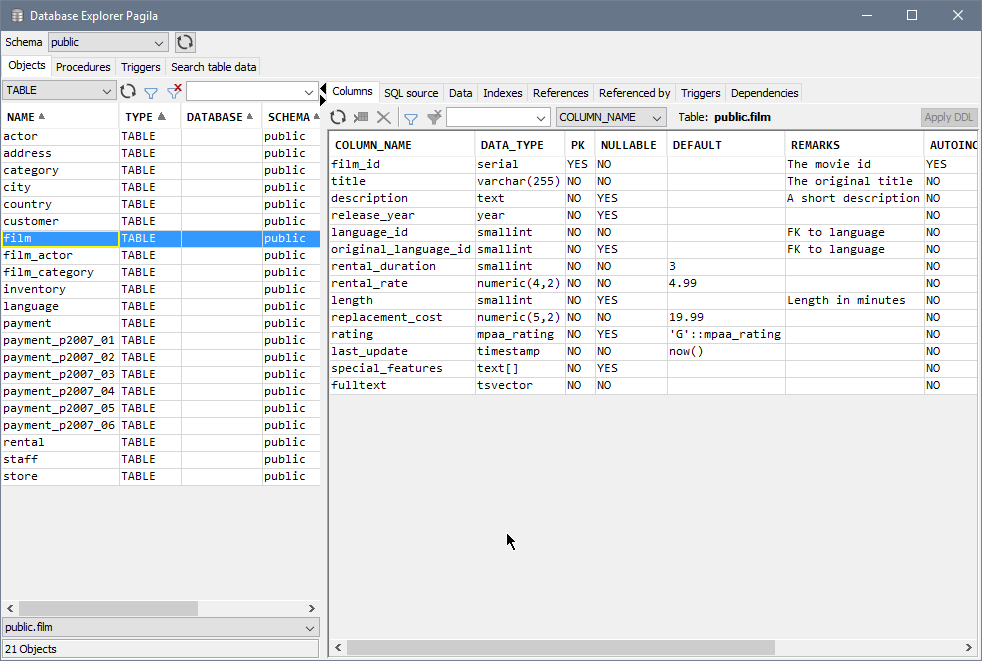Open the Triggers tab in the details panel

(x=700, y=93)
